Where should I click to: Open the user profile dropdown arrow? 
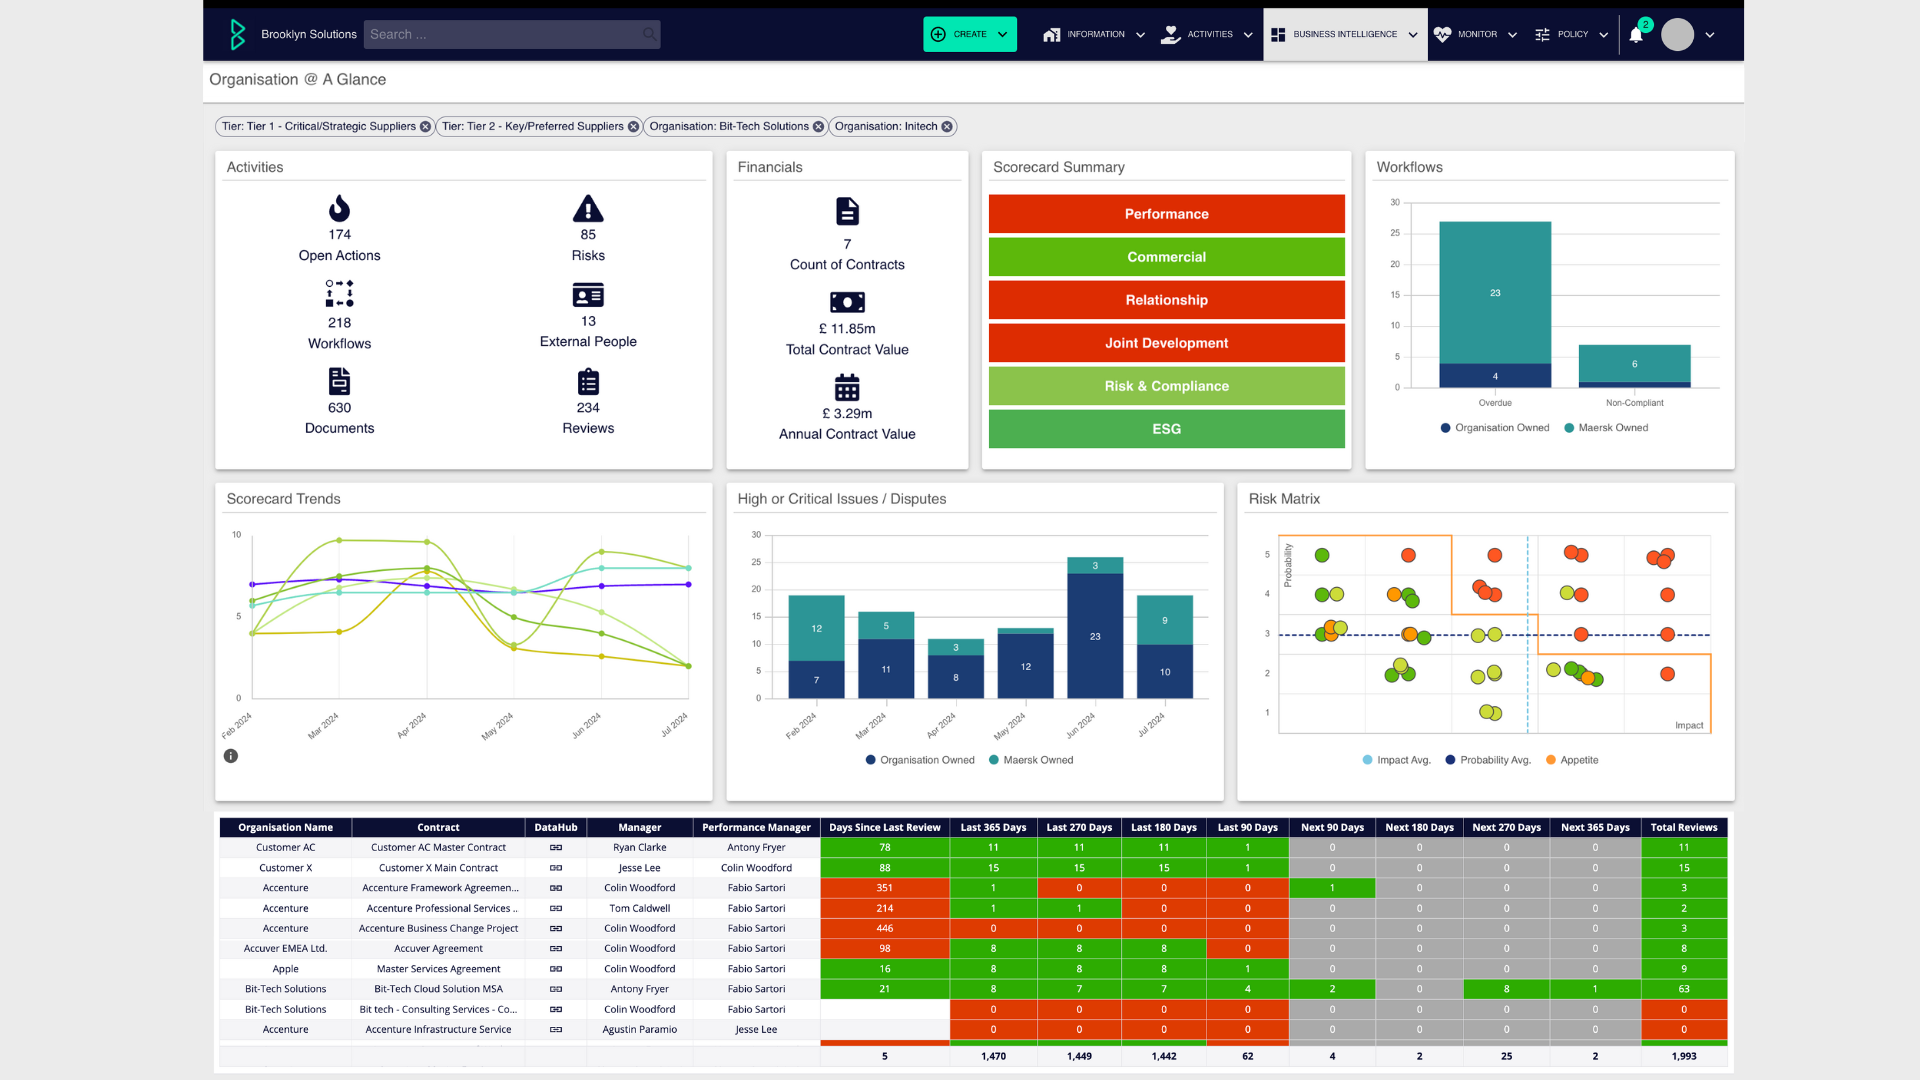1710,35
